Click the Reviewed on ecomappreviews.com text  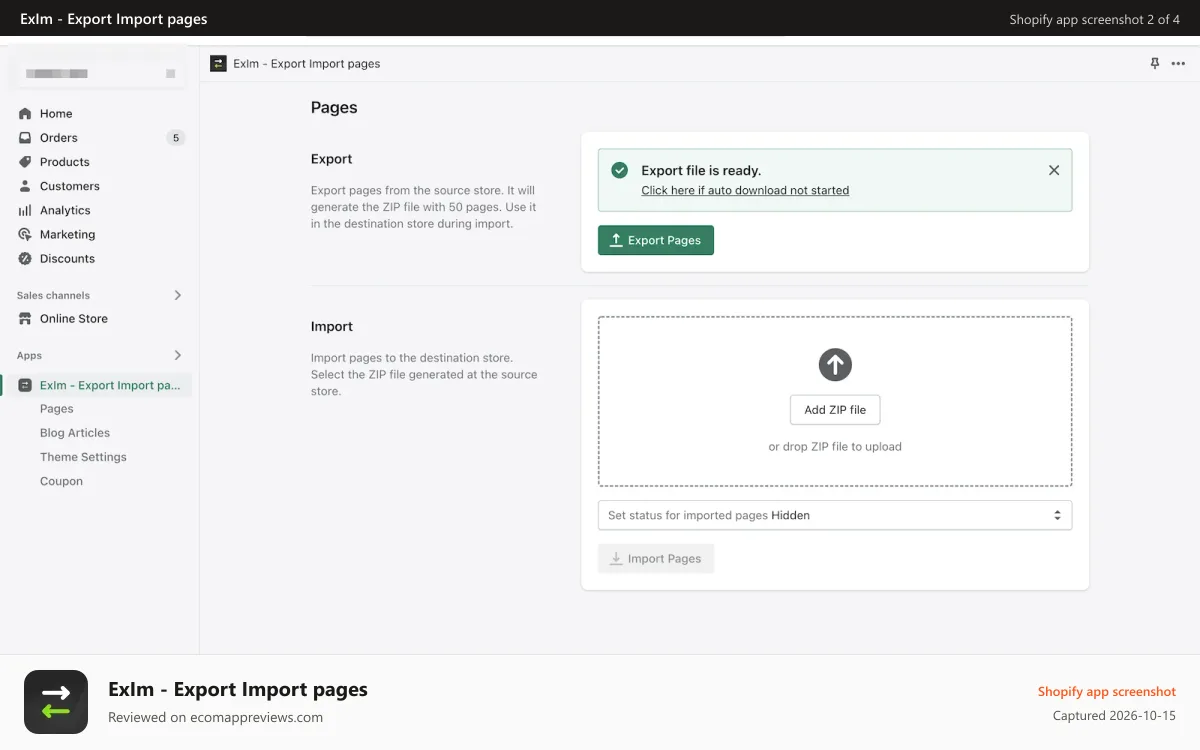(x=215, y=717)
